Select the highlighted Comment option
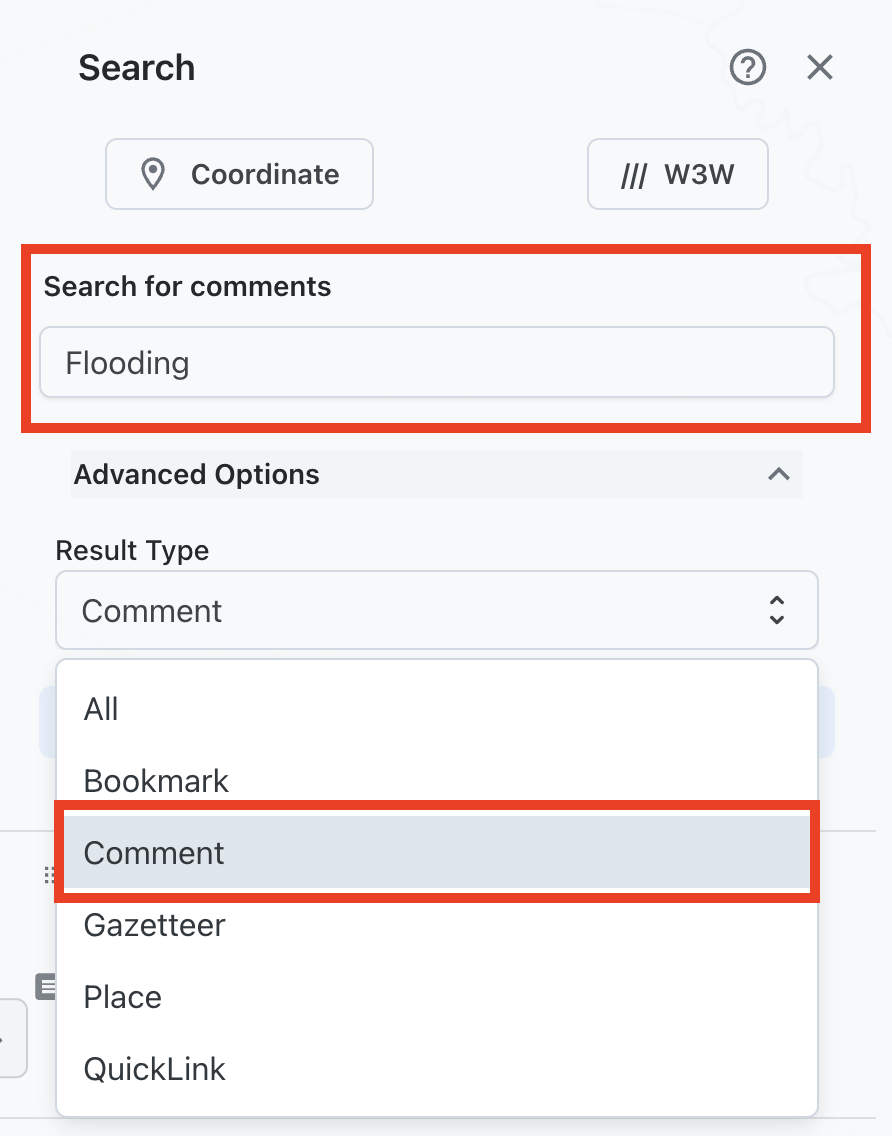892x1136 pixels. pos(154,853)
